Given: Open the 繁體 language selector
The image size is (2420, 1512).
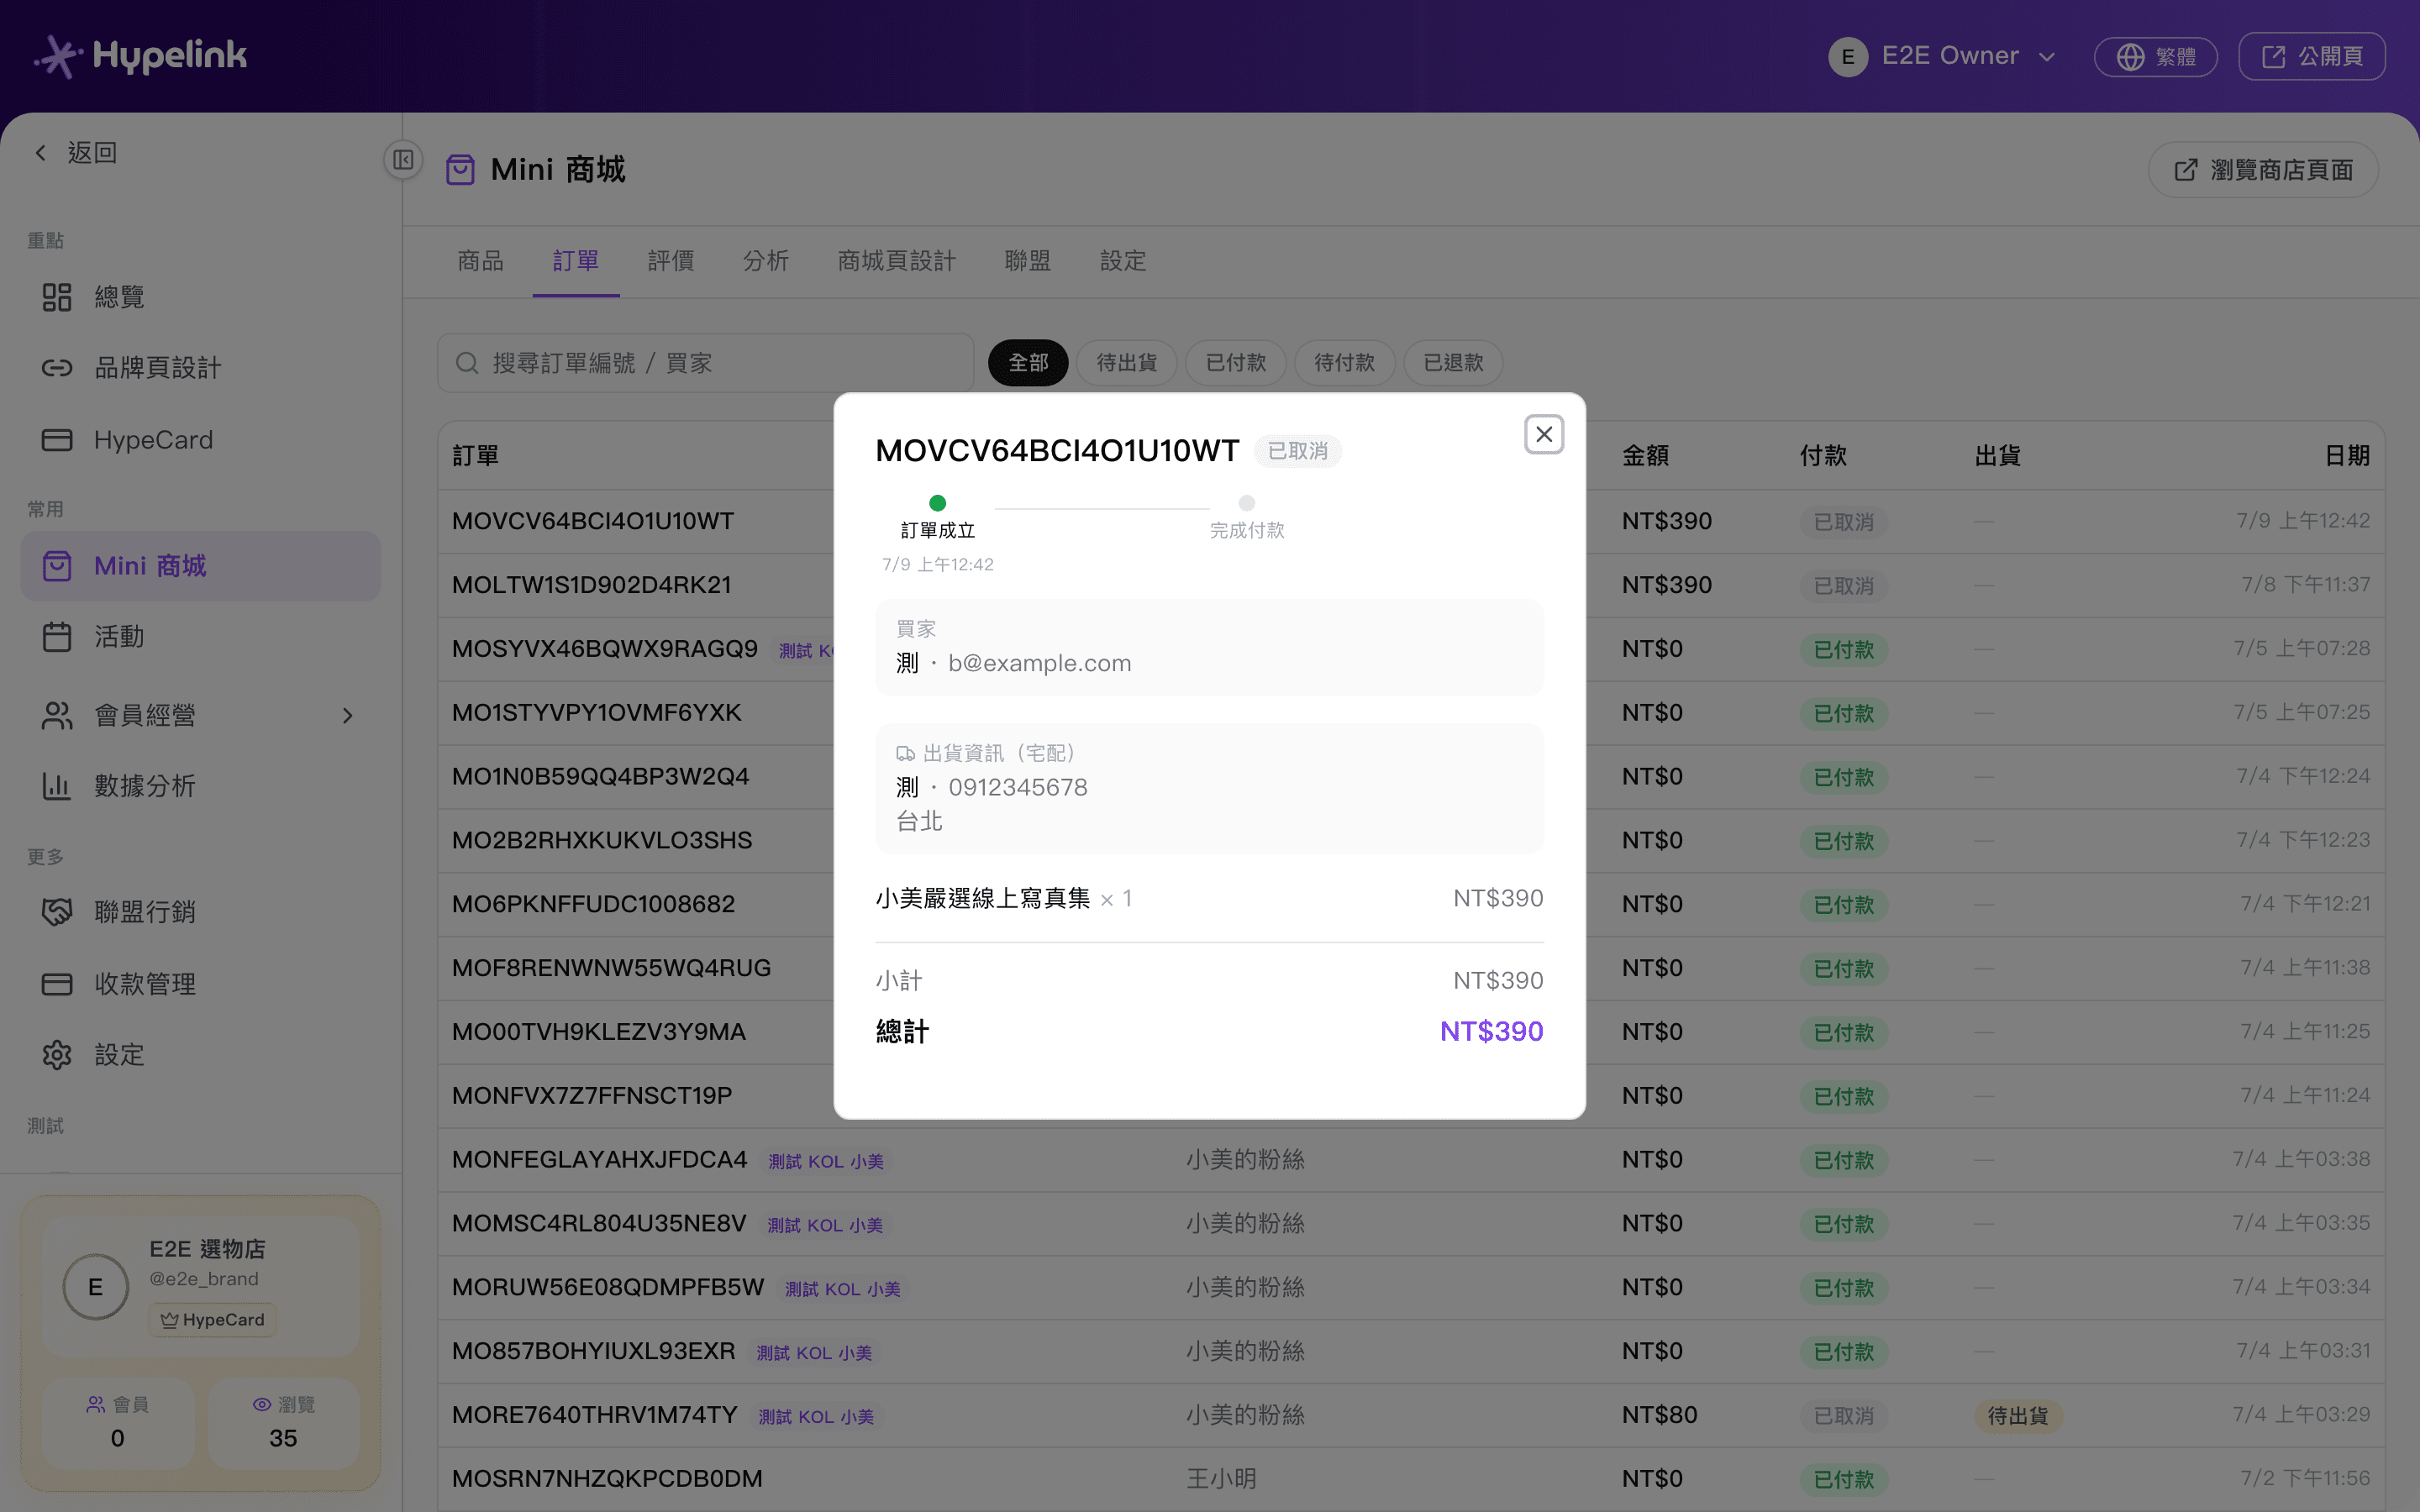Looking at the screenshot, I should 2155,56.
